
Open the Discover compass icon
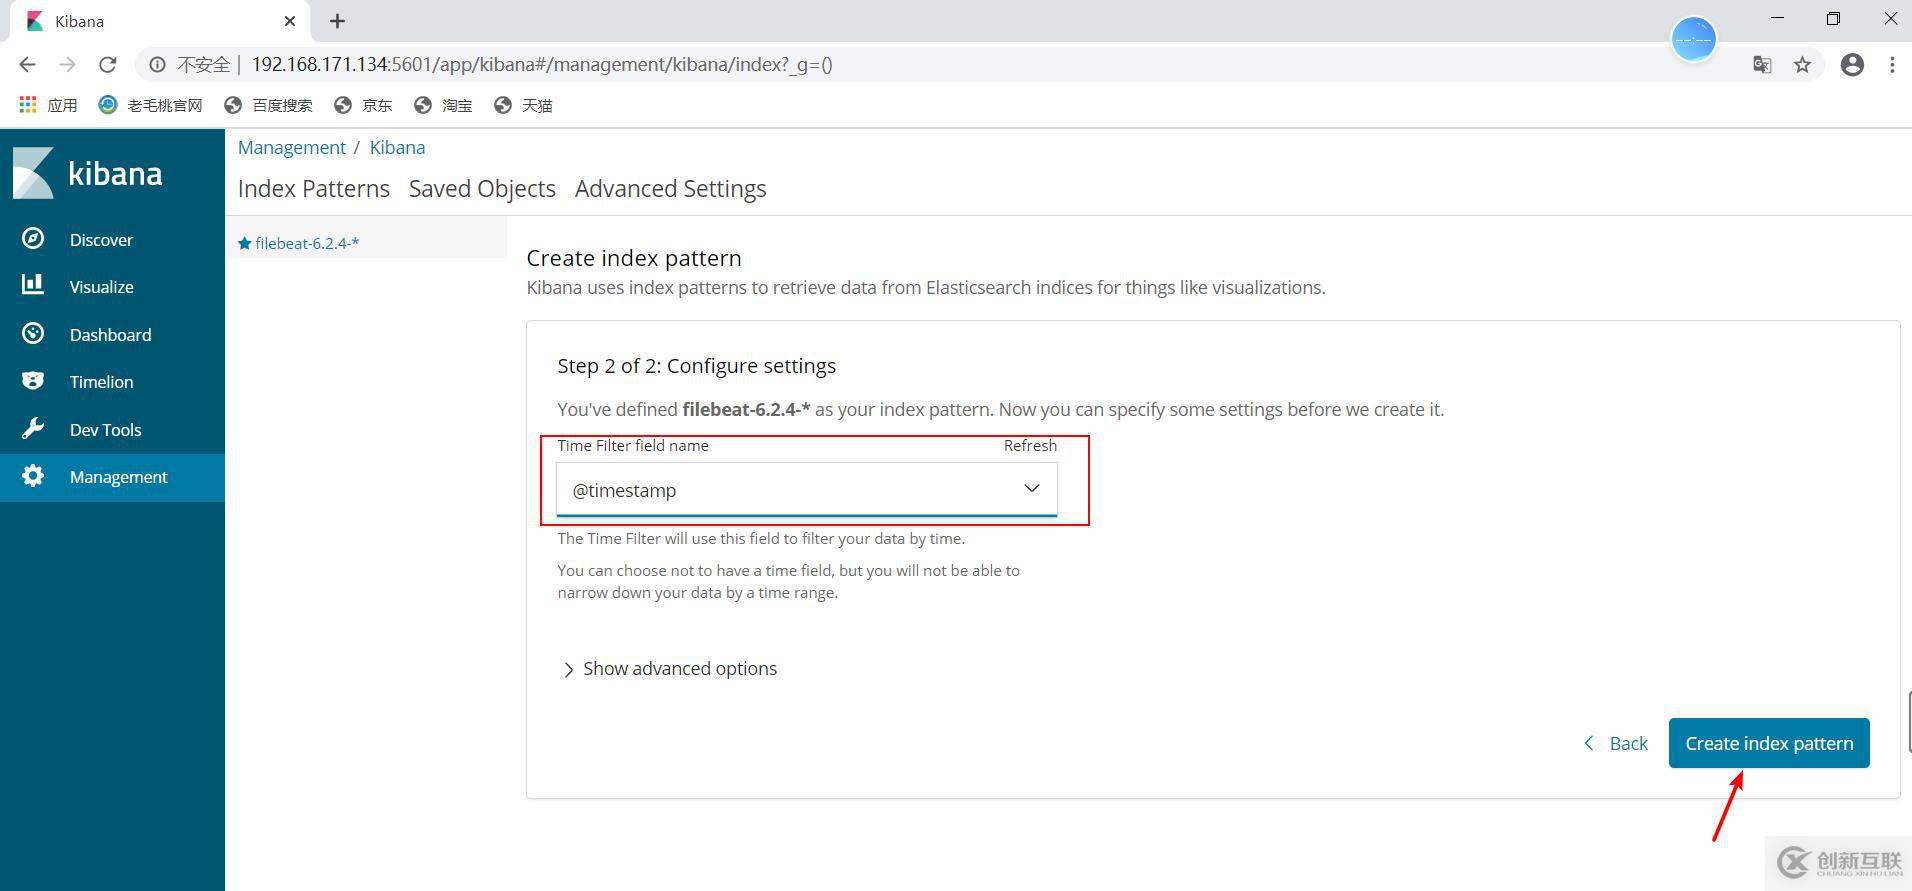[33, 239]
